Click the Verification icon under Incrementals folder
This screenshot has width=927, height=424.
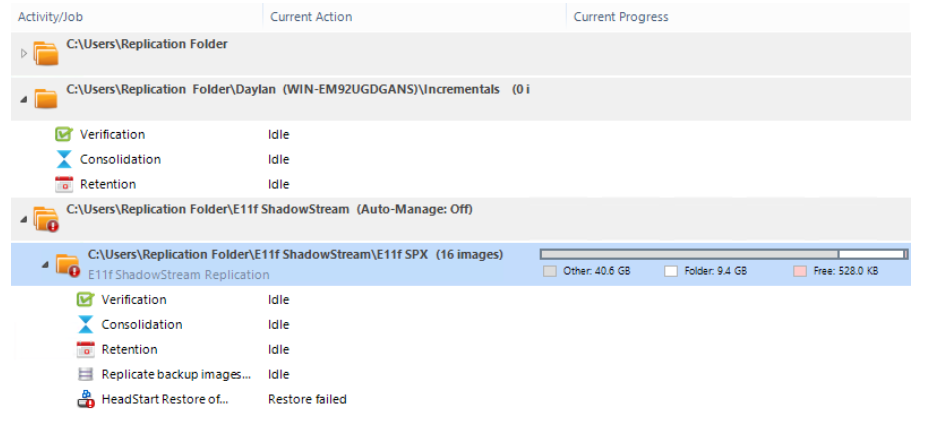point(63,134)
